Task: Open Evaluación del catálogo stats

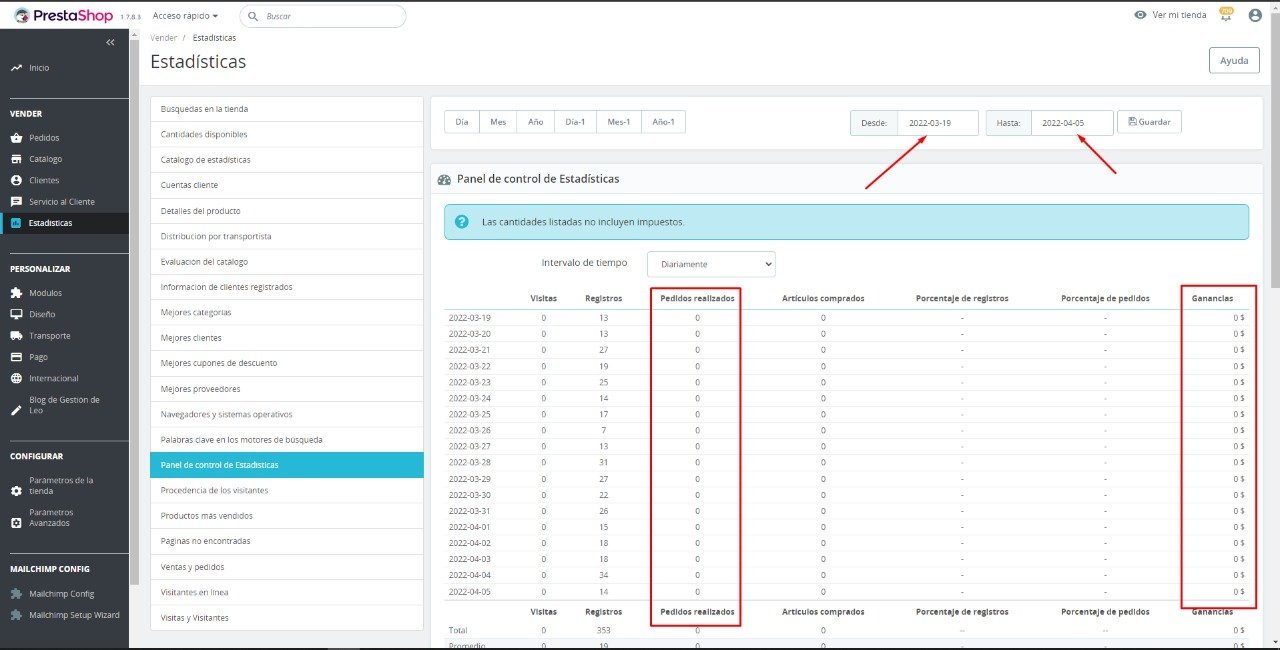Action: [x=287, y=262]
